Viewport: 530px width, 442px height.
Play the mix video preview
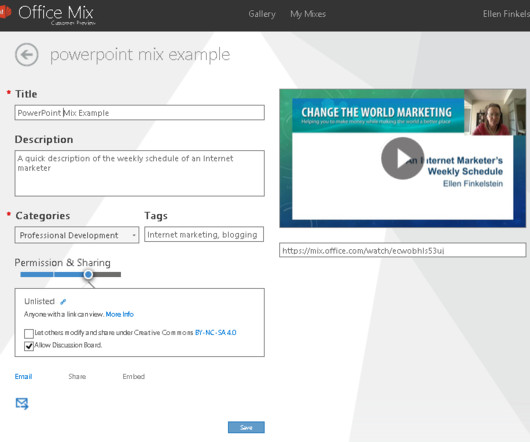pos(402,158)
